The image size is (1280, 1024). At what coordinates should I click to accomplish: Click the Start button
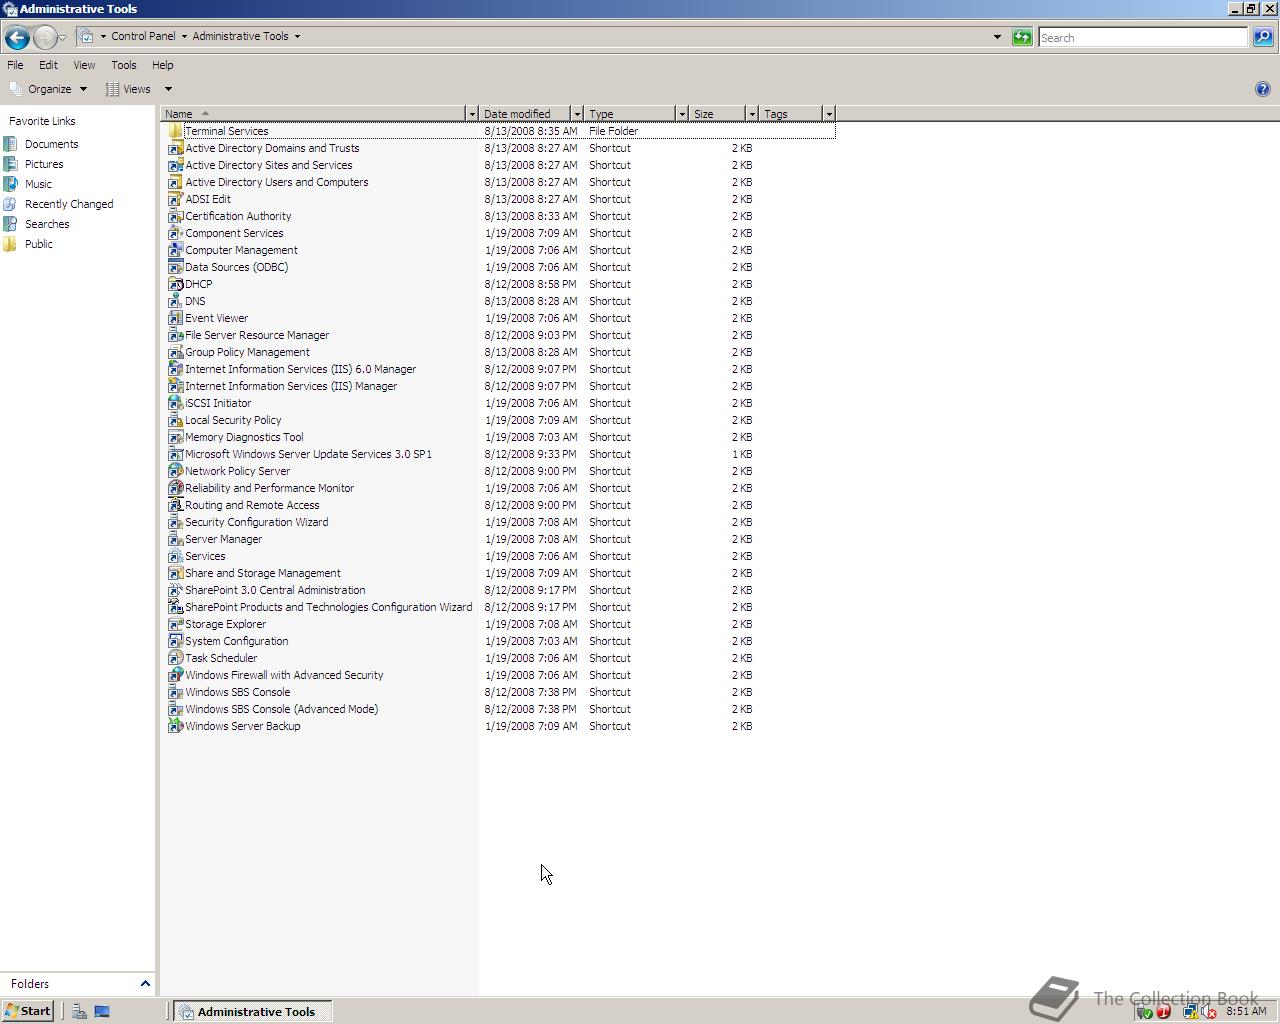click(x=28, y=1011)
